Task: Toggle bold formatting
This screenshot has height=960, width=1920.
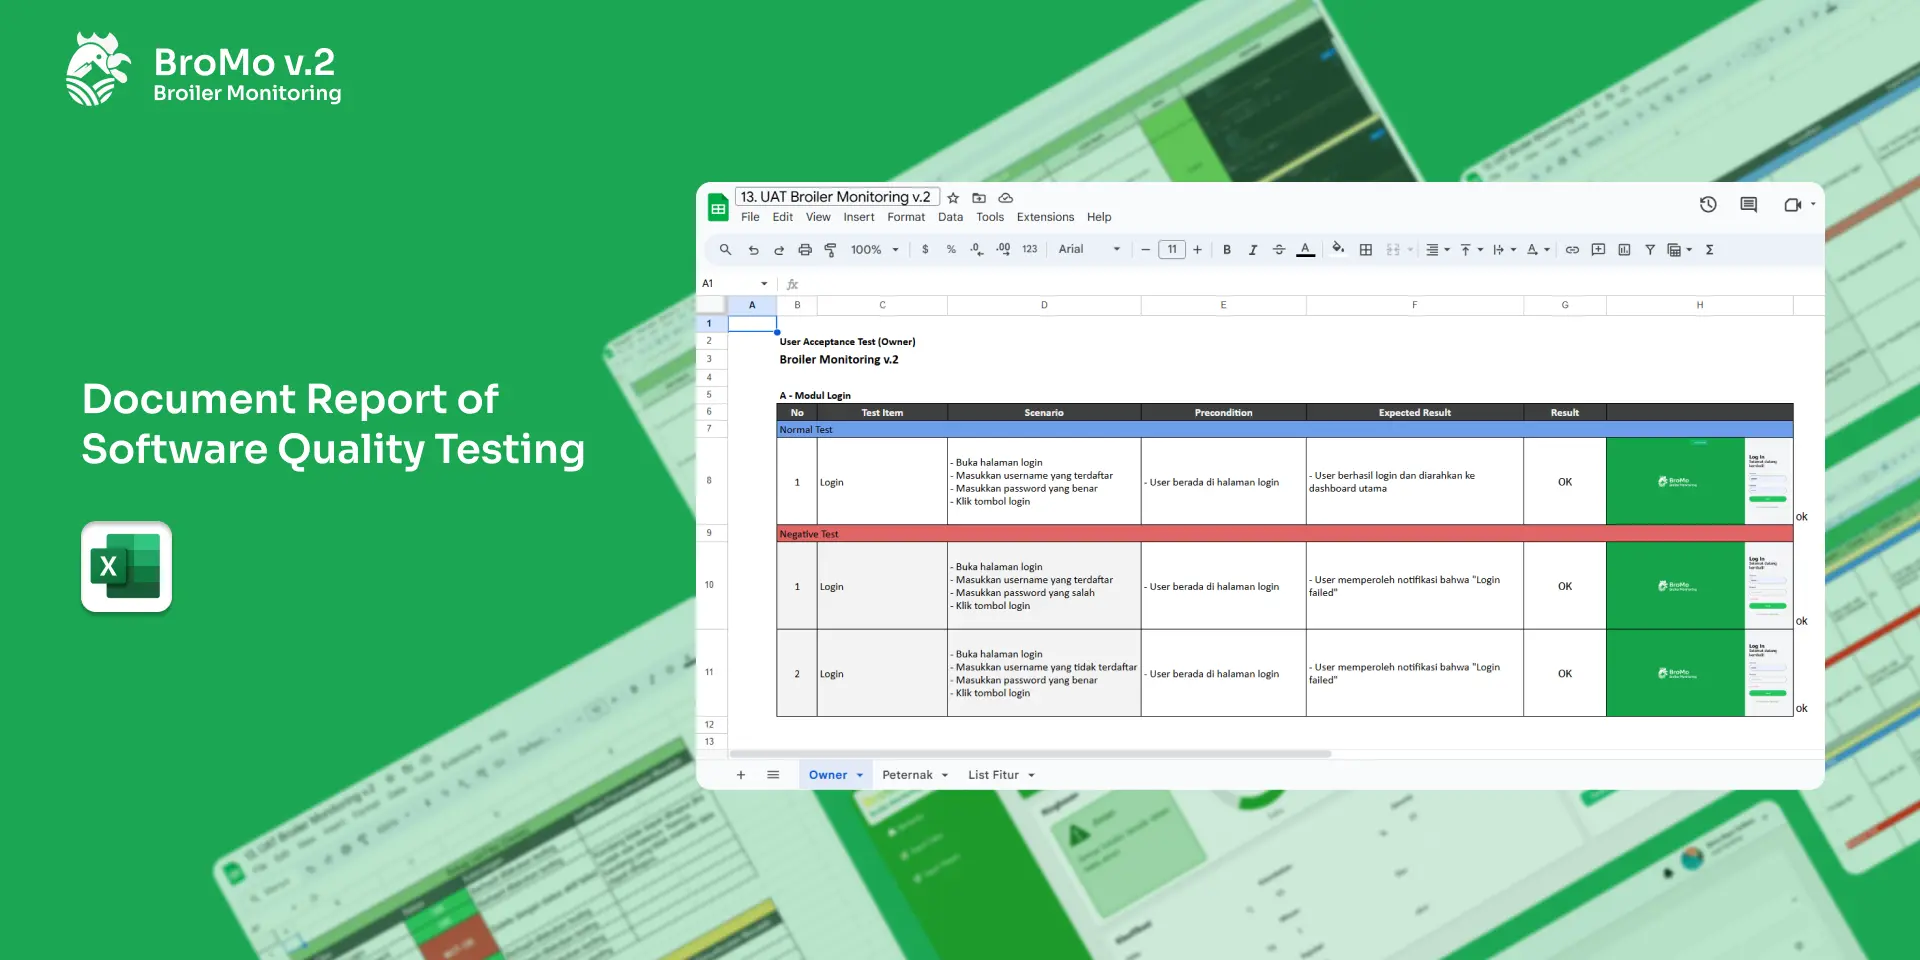Action: 1227,250
